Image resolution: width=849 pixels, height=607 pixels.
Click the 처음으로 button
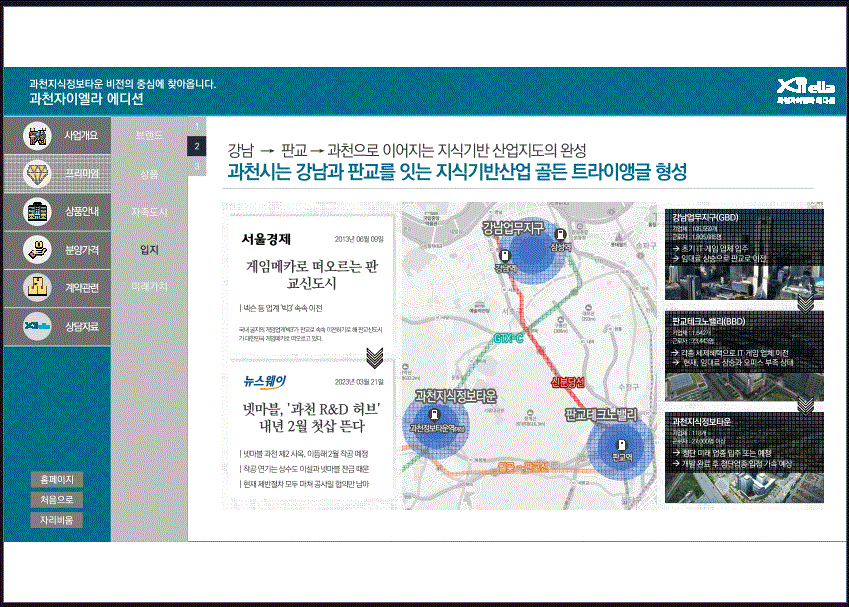point(57,499)
